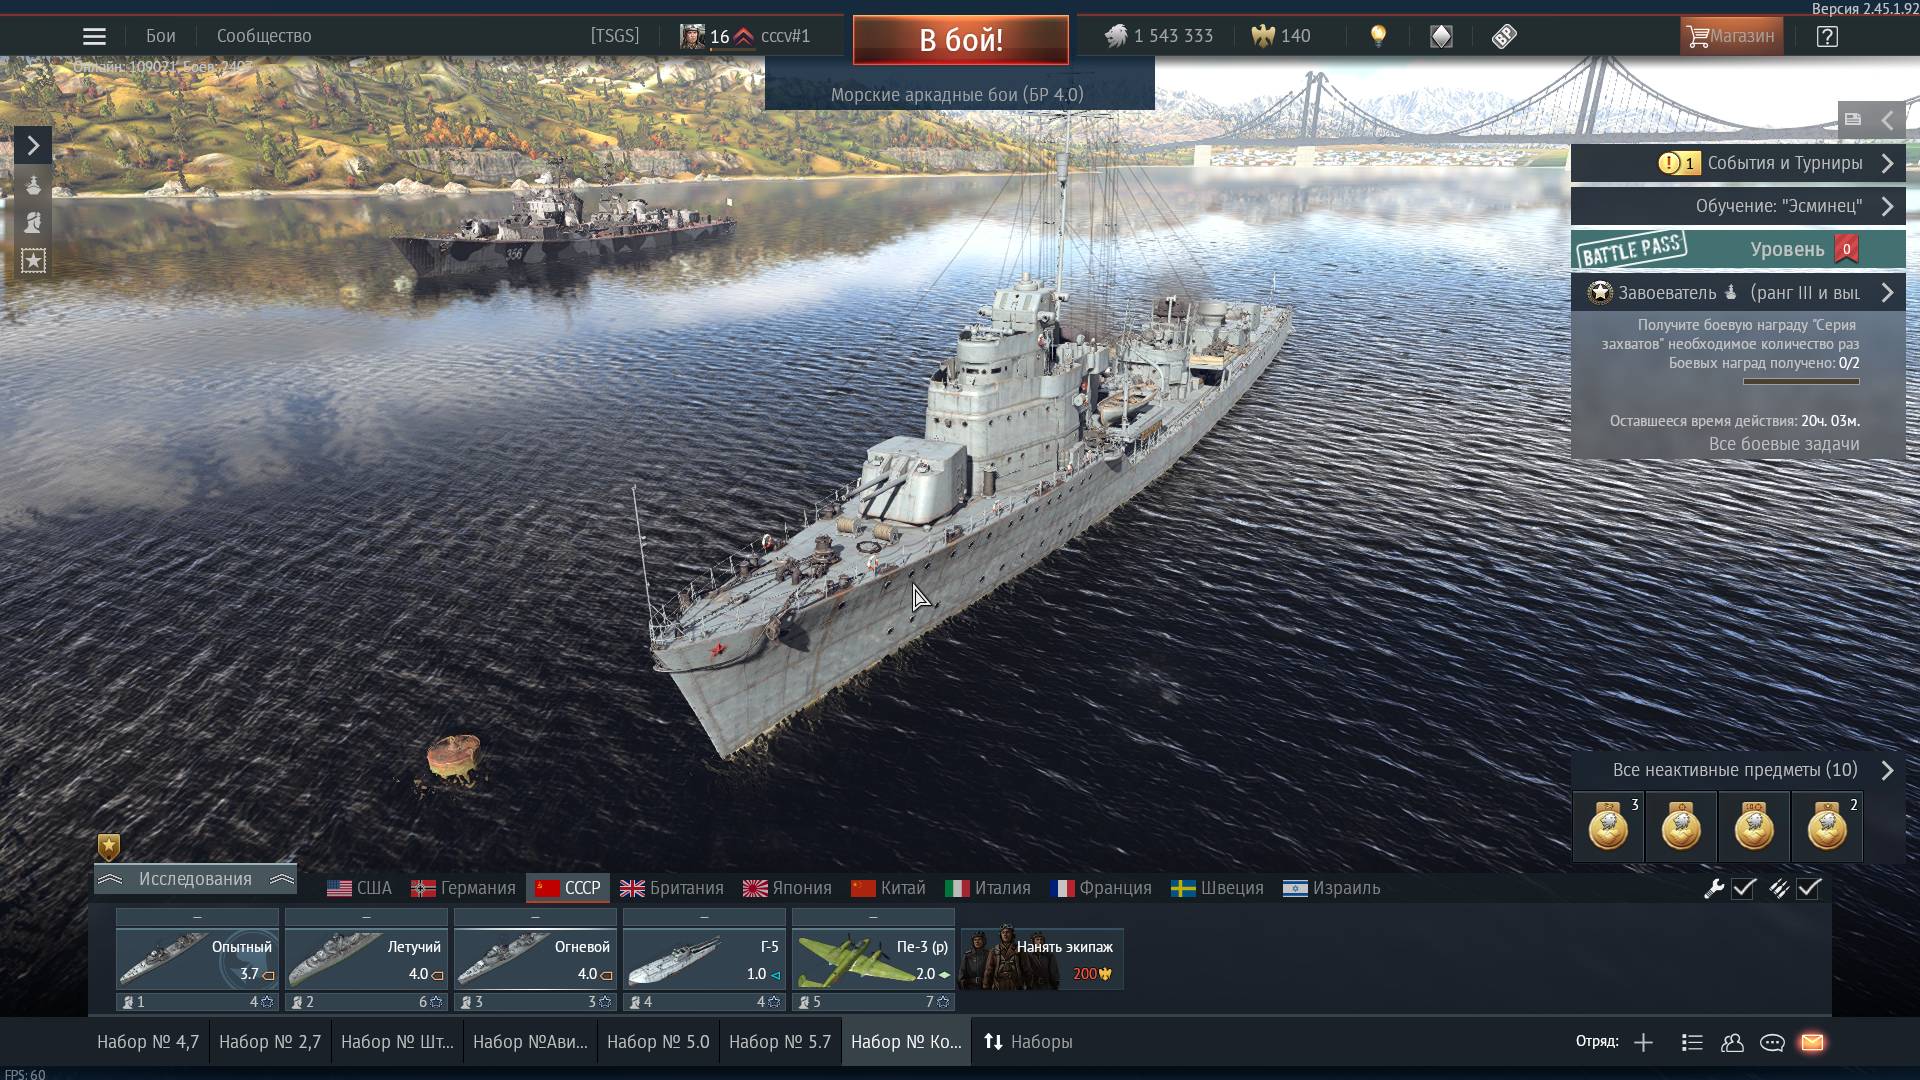Open the help question mark icon
This screenshot has height=1080, width=1920.
tap(1827, 36)
